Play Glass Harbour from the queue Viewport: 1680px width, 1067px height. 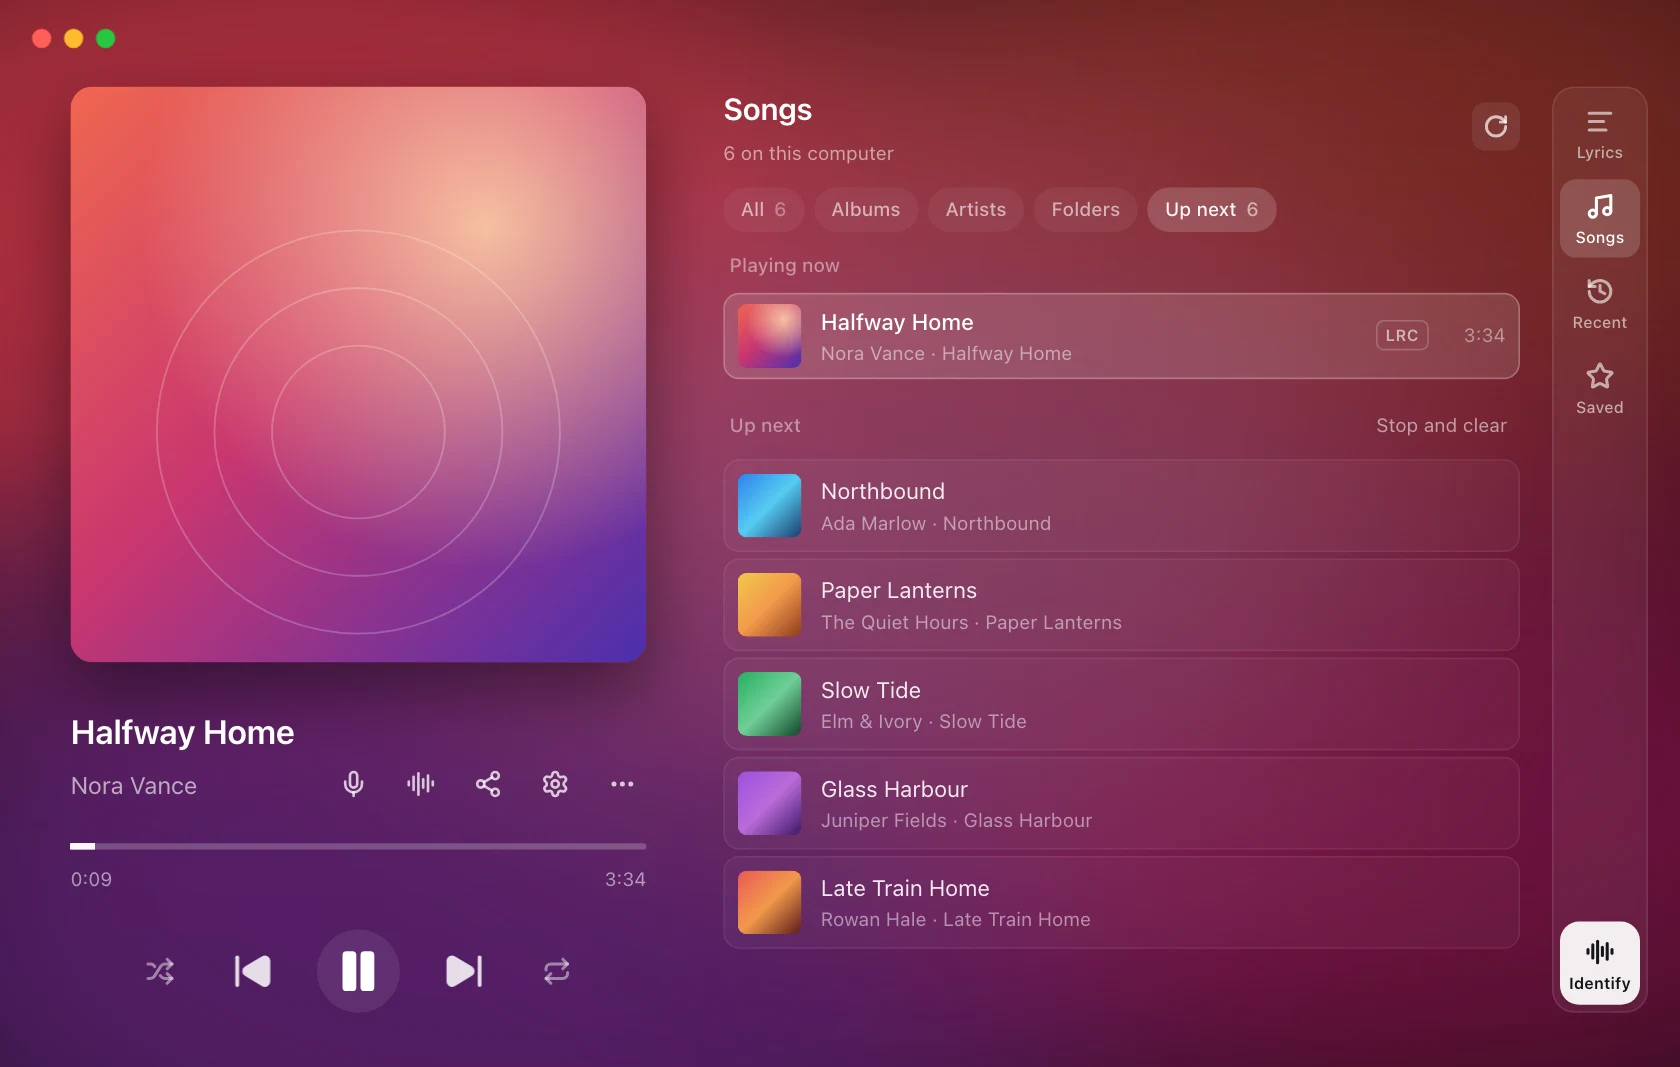(x=1121, y=803)
